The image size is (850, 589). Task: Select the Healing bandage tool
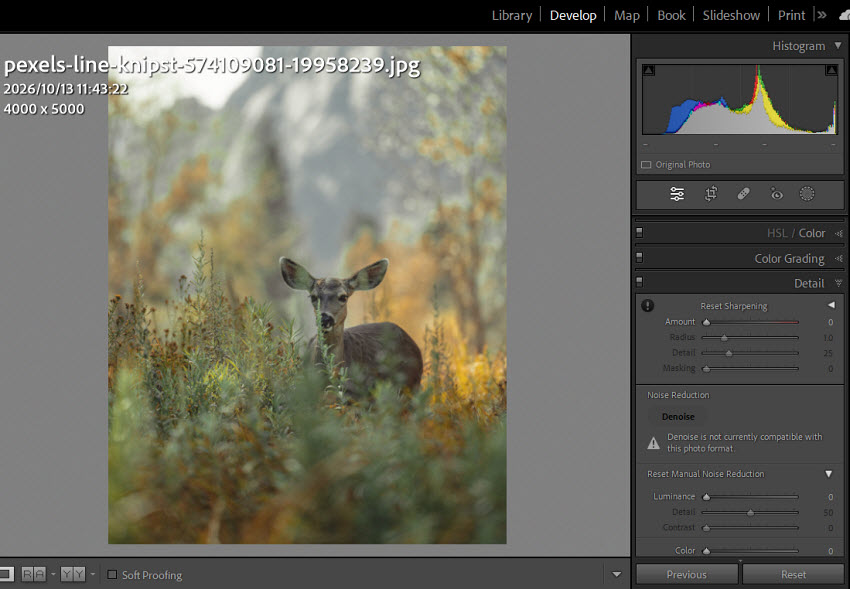pyautogui.click(x=744, y=194)
